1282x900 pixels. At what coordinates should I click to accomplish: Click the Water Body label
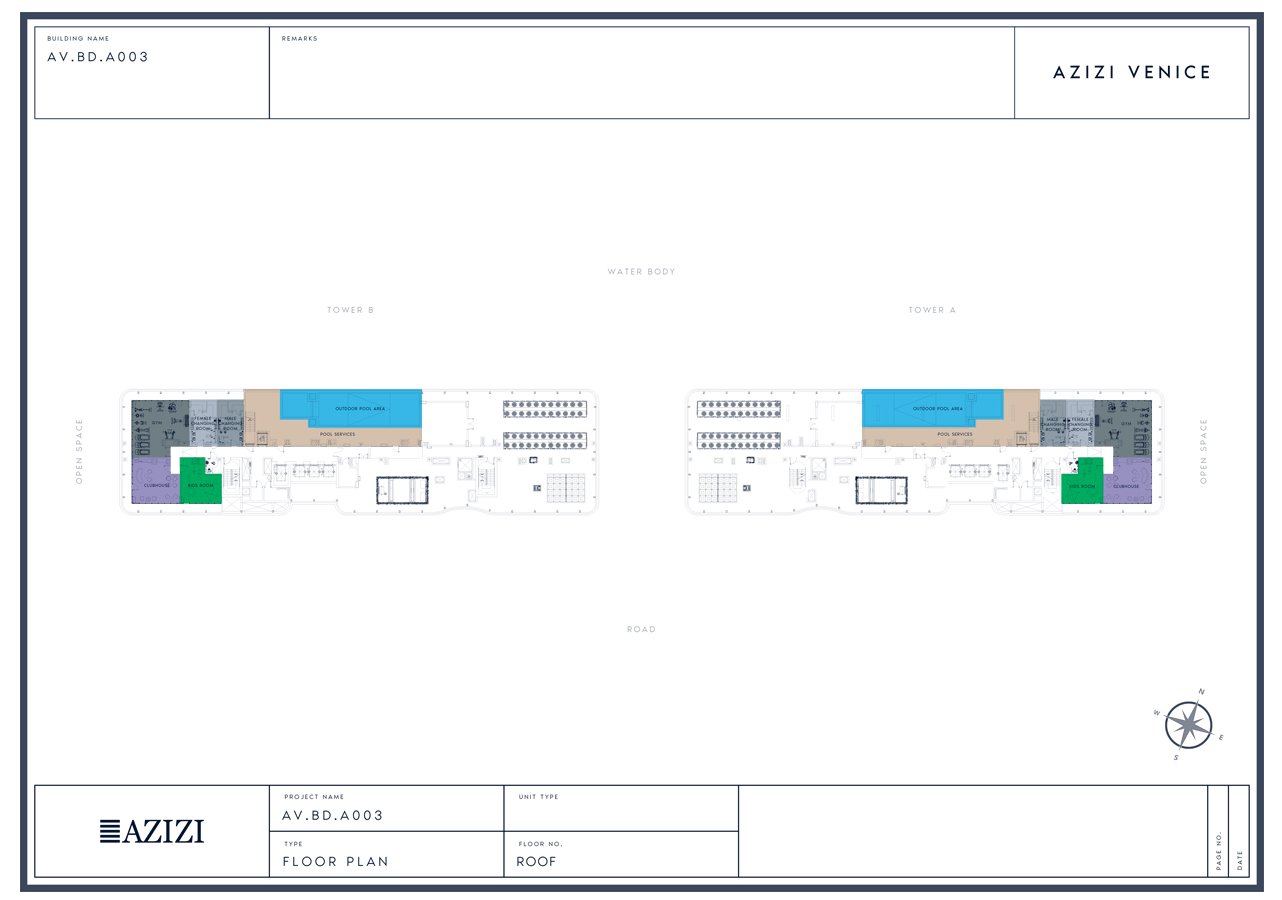pyautogui.click(x=641, y=272)
